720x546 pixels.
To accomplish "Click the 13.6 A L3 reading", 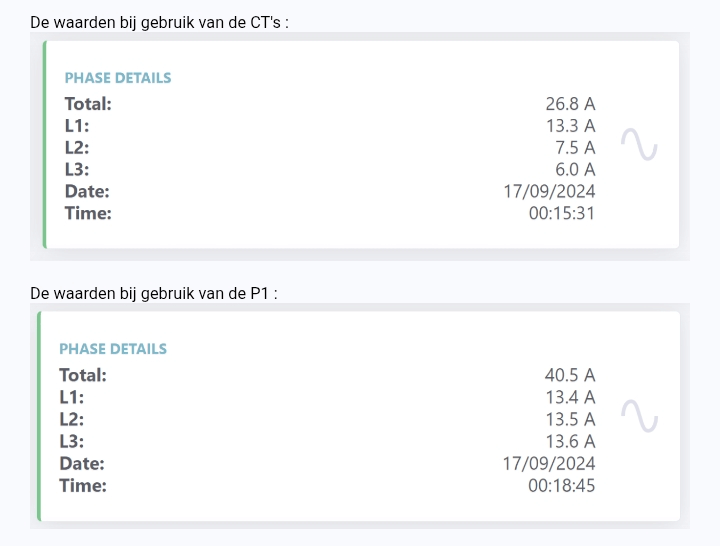I will click(570, 441).
